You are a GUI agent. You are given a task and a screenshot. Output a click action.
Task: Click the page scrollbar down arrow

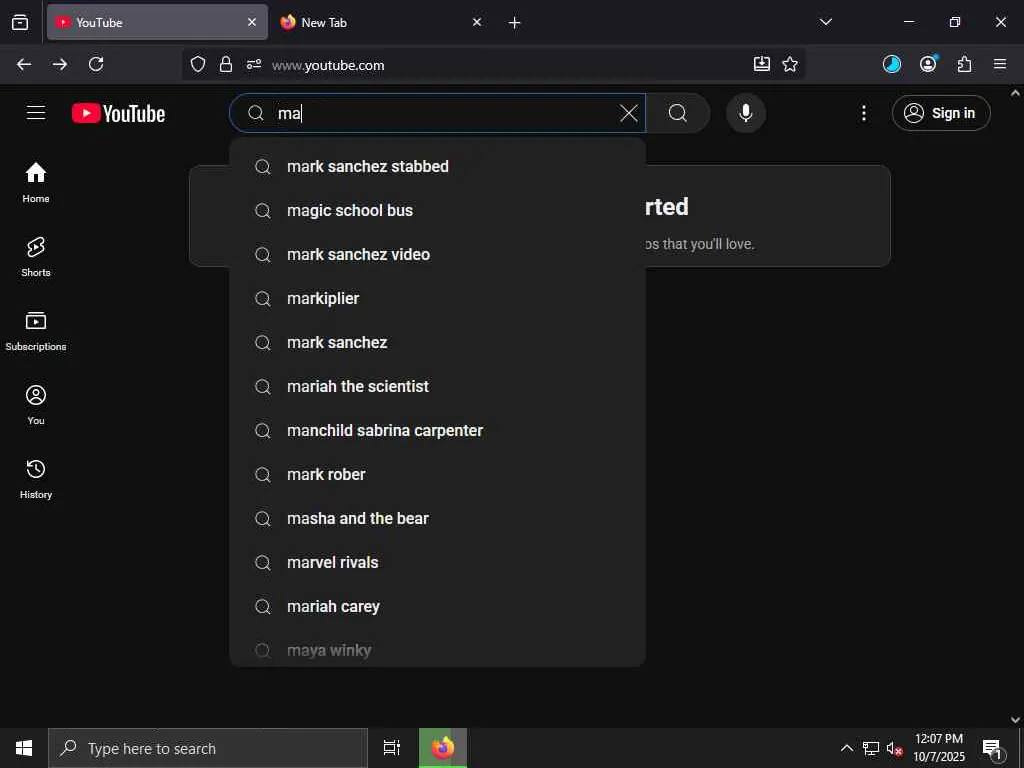(x=1016, y=720)
